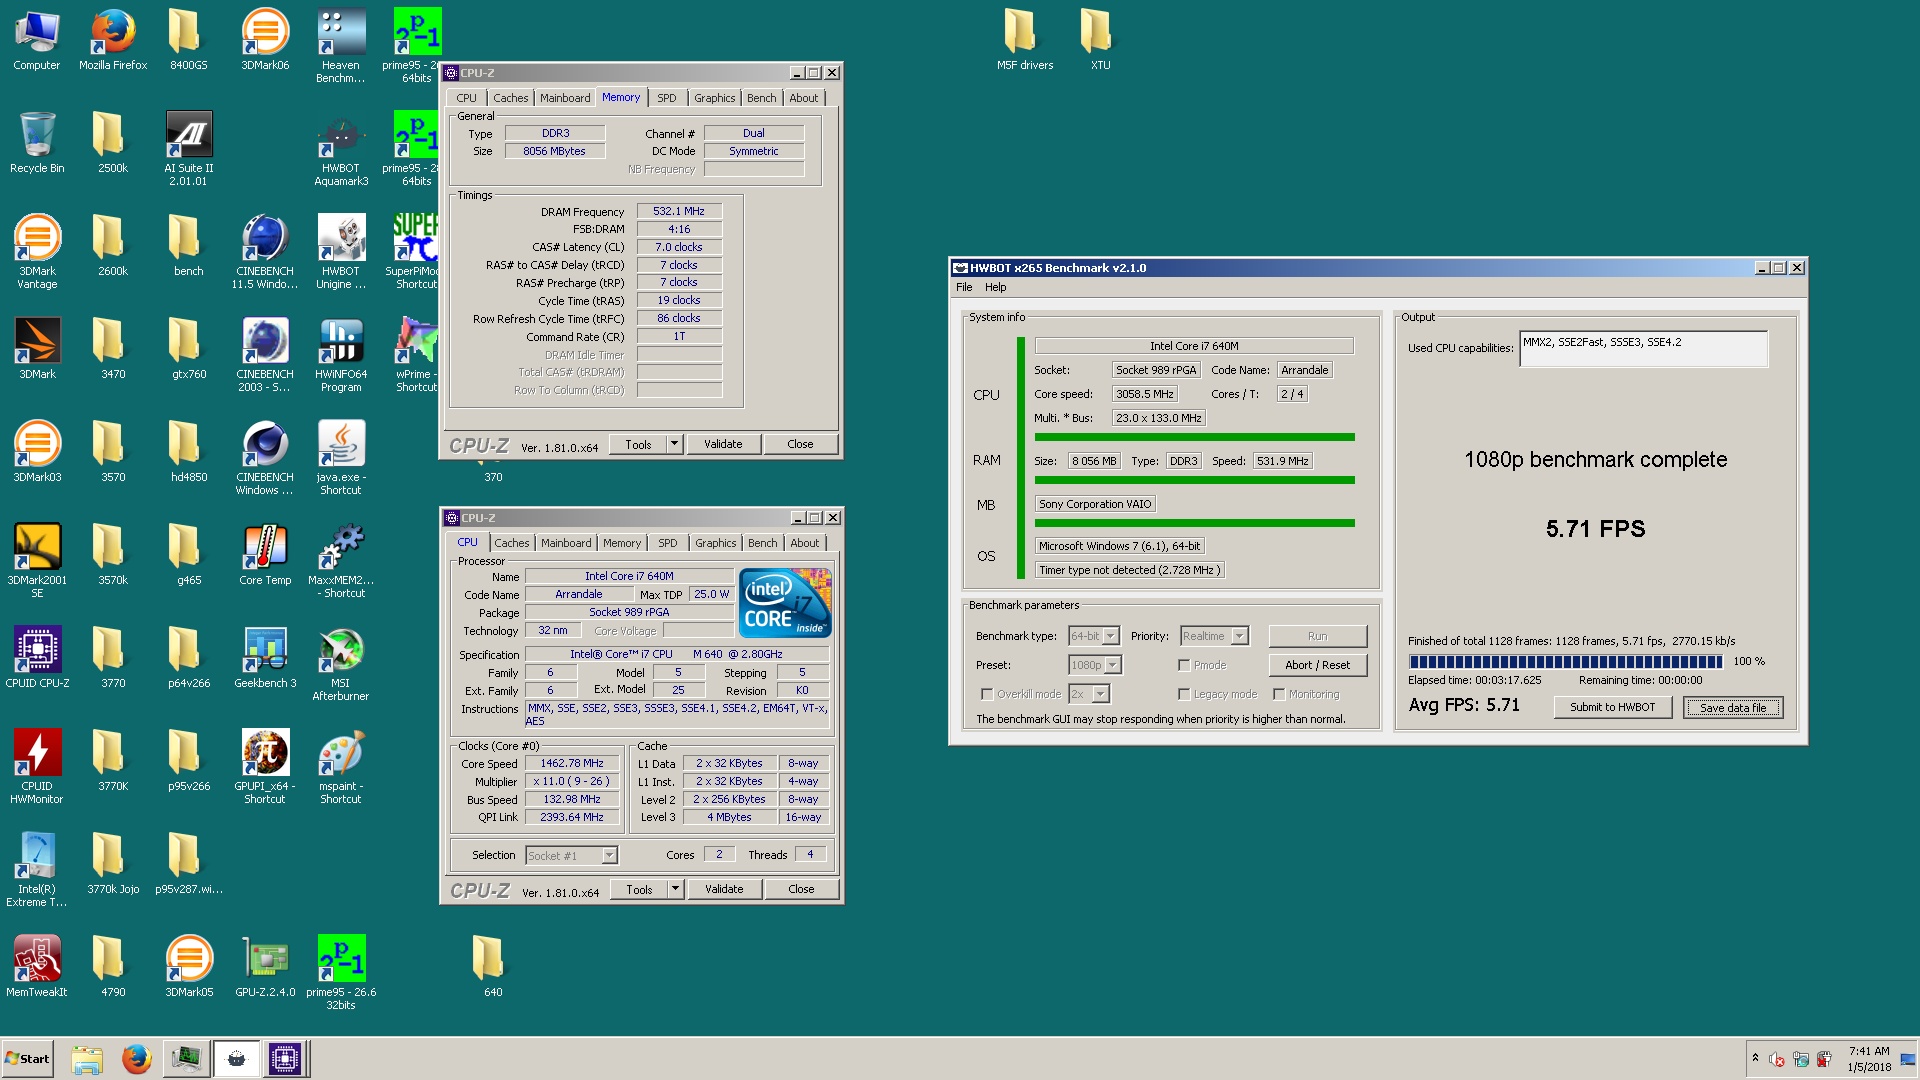Expand Tools arrow in upper CPU-Z window
The height and width of the screenshot is (1080, 1920).
click(x=675, y=444)
